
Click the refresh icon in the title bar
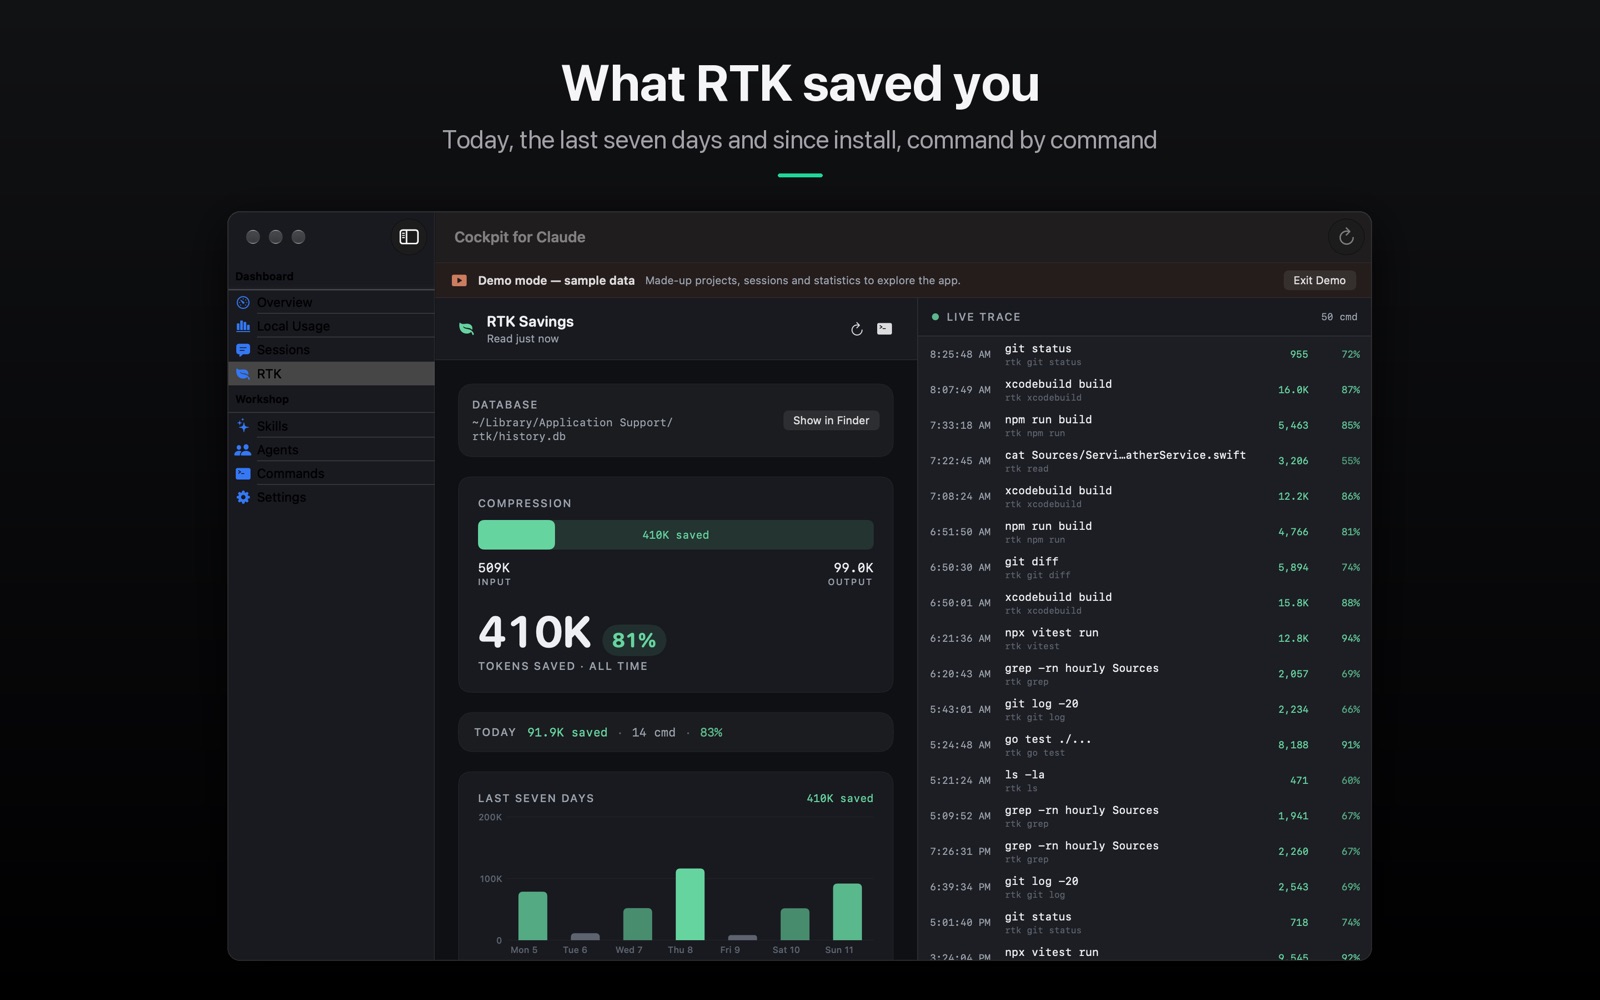[1346, 237]
